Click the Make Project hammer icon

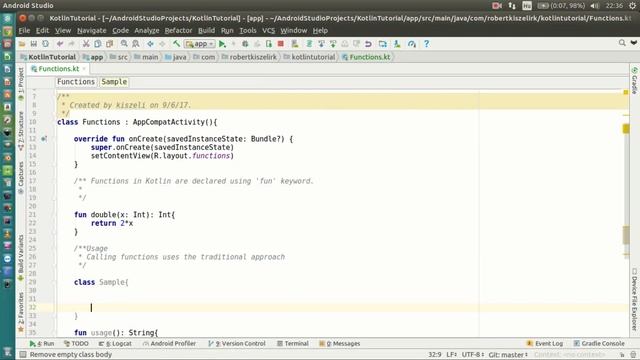(x=176, y=44)
